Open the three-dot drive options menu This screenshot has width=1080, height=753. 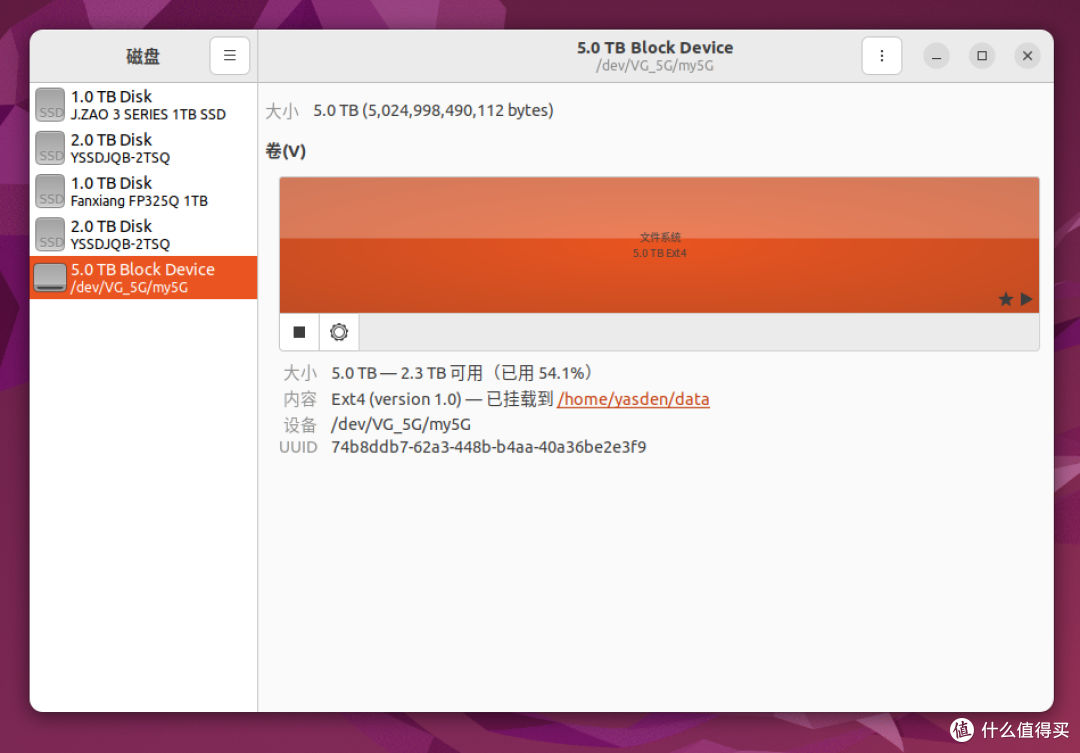pyautogui.click(x=881, y=56)
